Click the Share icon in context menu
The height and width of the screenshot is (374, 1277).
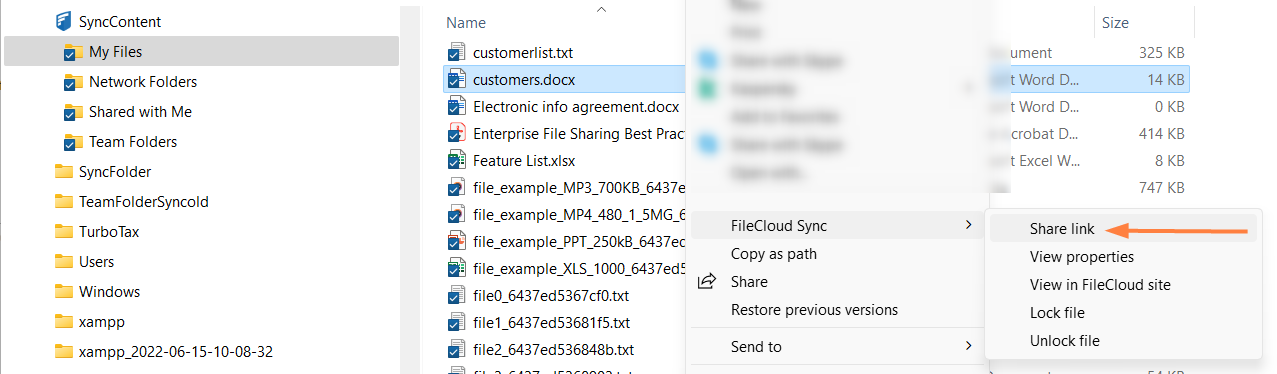(x=707, y=282)
